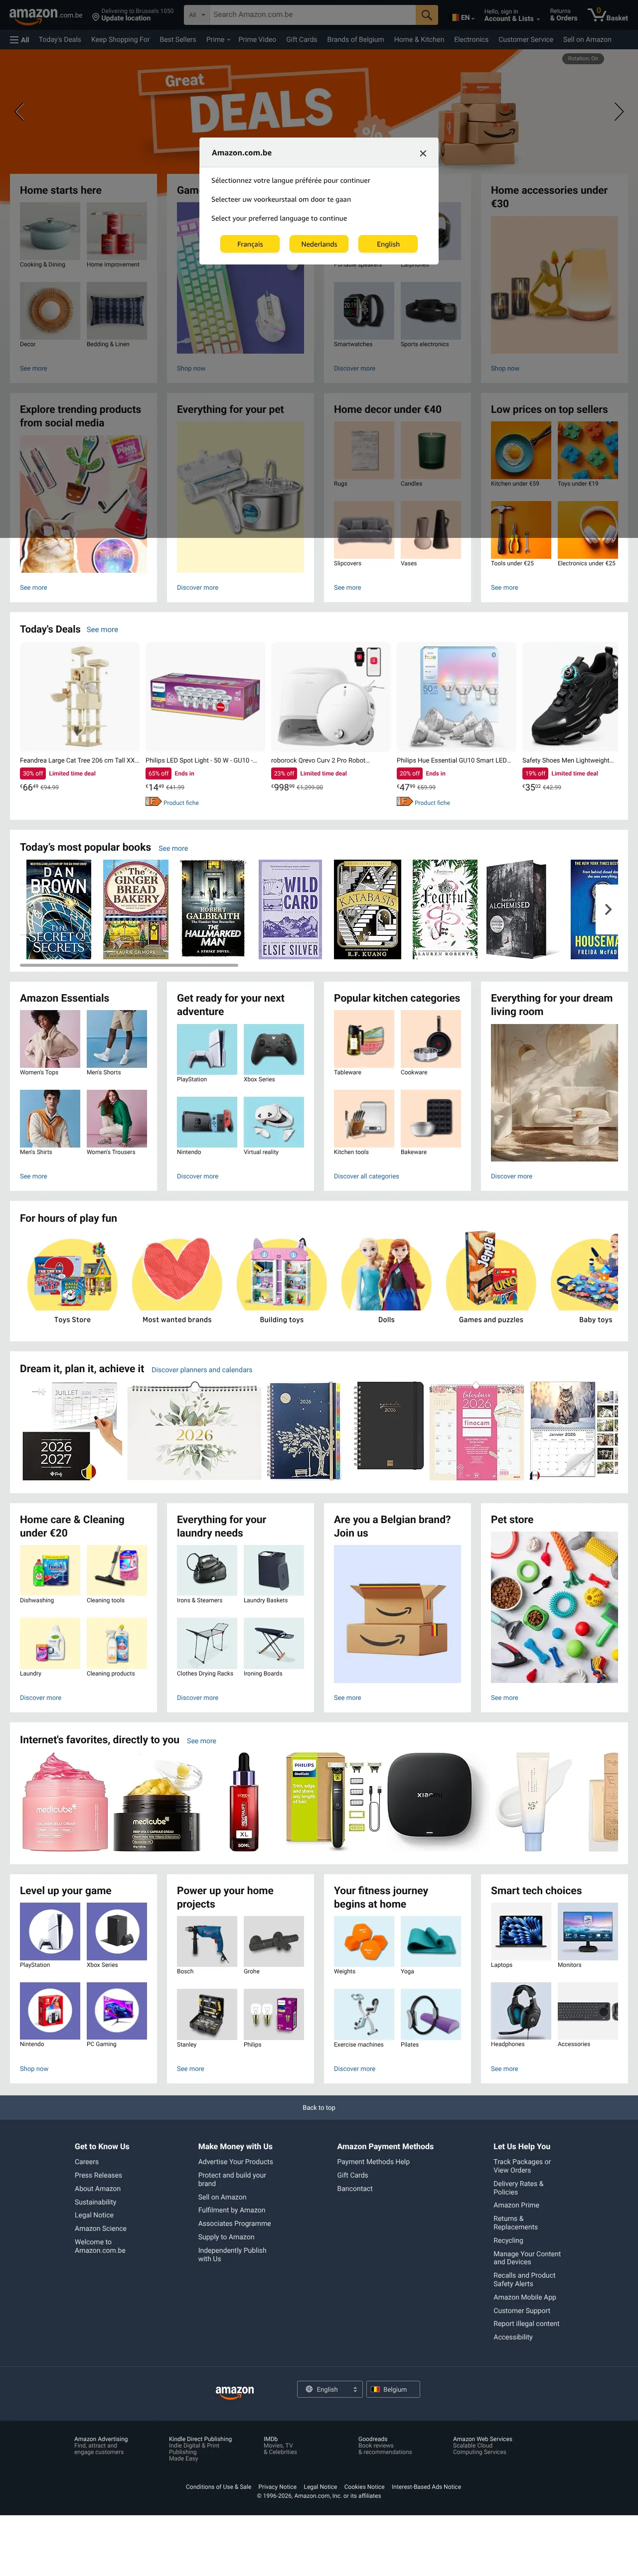The image size is (638, 2576).
Task: Select Nederlands language button
Action: pyautogui.click(x=319, y=244)
